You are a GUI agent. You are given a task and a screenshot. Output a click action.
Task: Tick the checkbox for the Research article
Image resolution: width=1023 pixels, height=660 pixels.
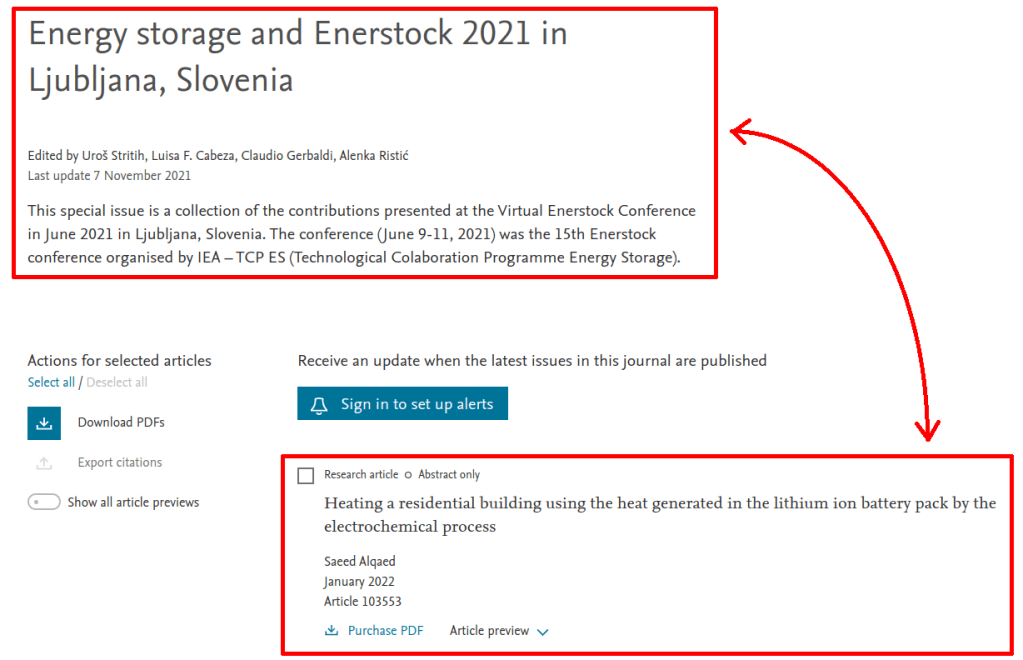click(306, 476)
